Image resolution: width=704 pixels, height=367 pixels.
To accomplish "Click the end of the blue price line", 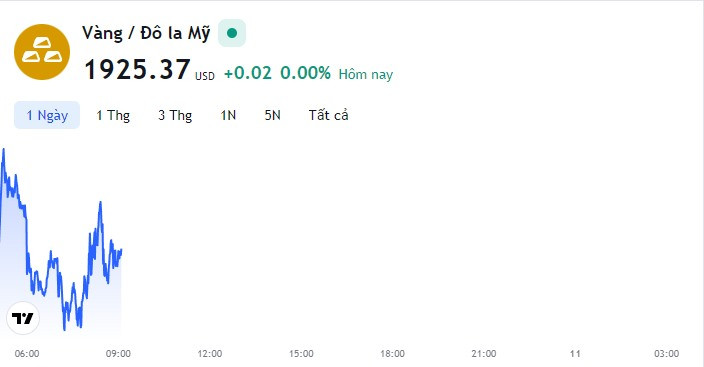I will click(x=121, y=250).
